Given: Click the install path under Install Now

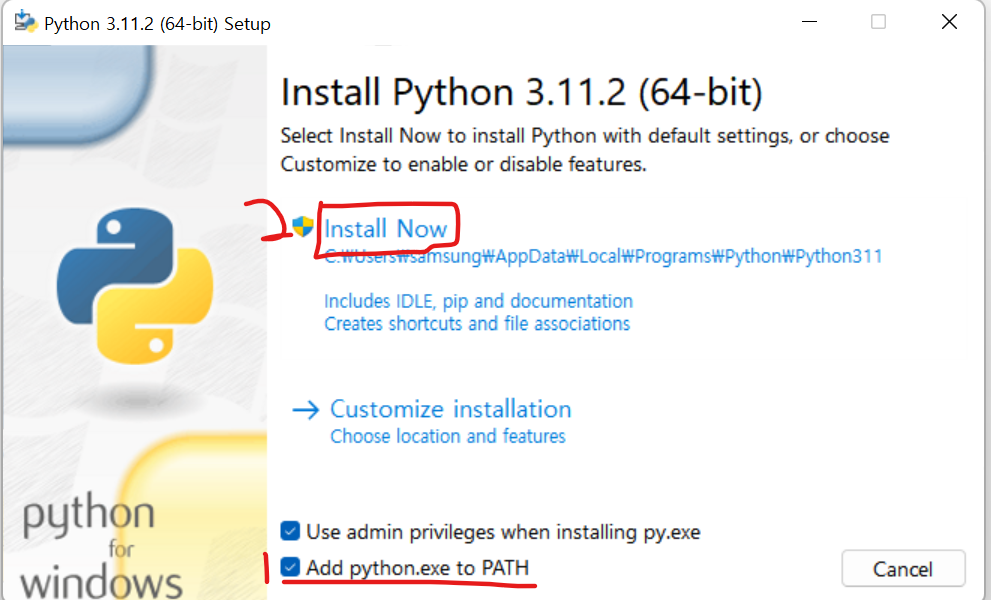Looking at the screenshot, I should point(604,256).
